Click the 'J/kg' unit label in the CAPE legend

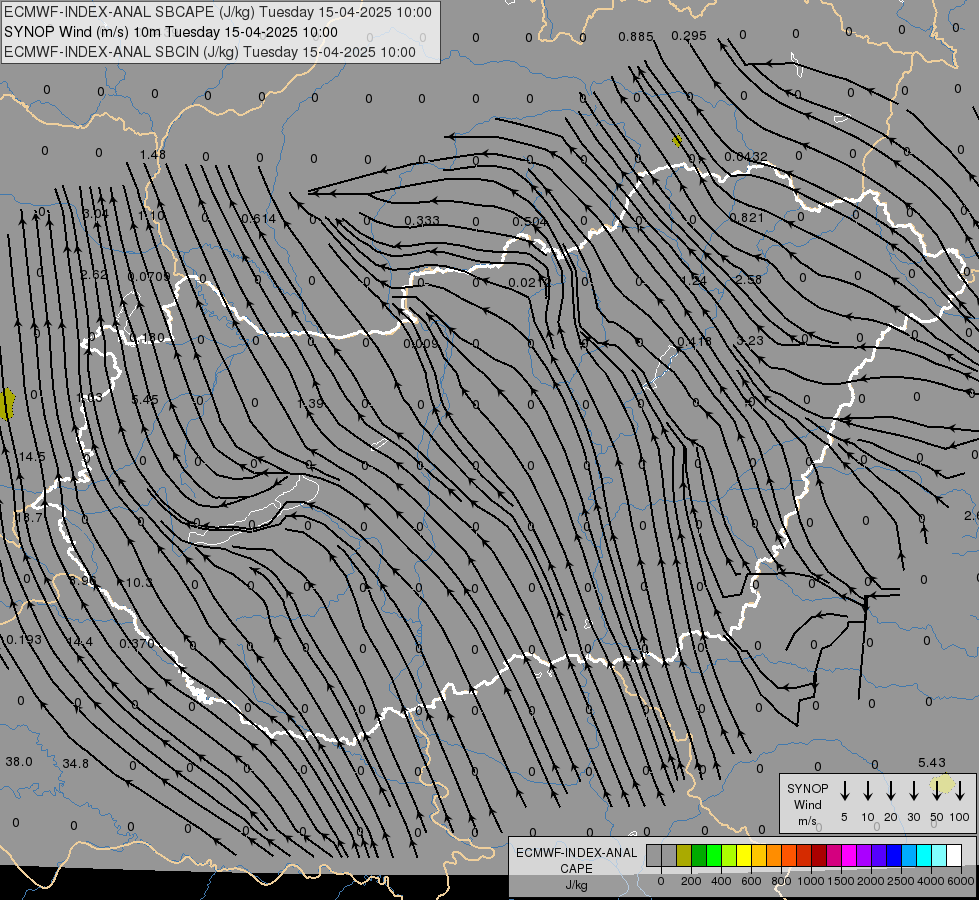[576, 885]
